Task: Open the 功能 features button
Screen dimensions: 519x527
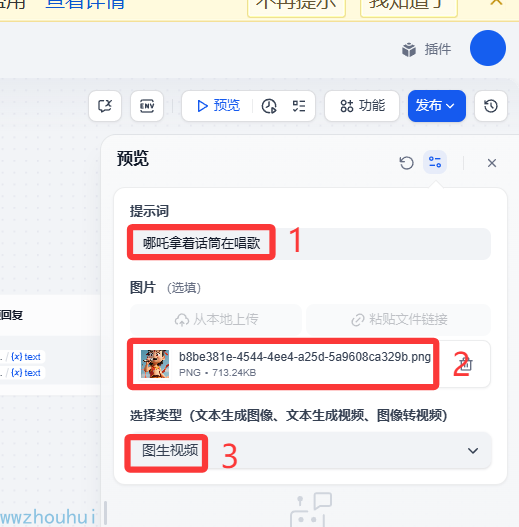Action: (362, 106)
